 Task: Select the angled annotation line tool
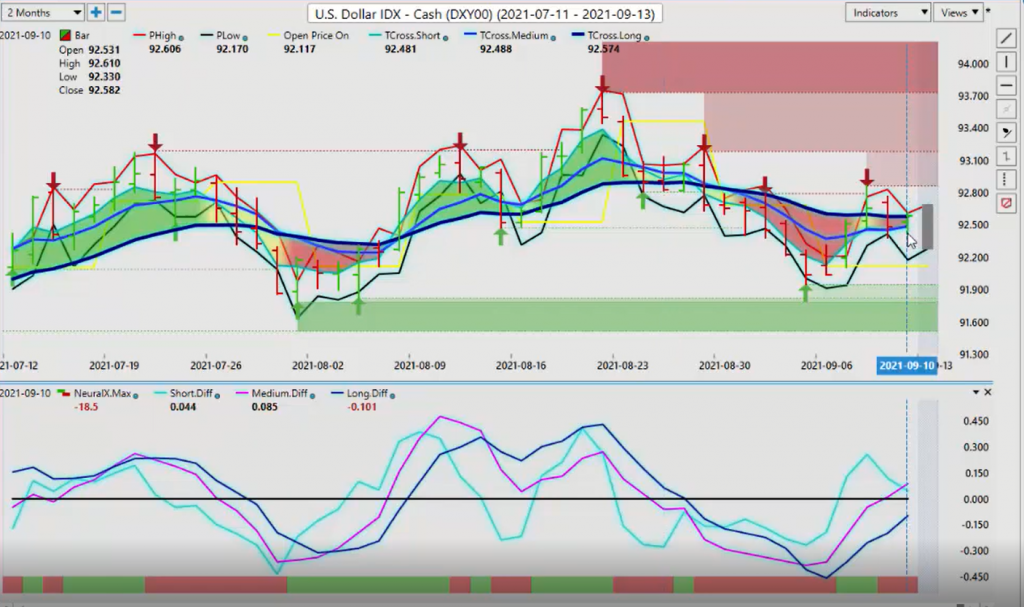click(1006, 133)
